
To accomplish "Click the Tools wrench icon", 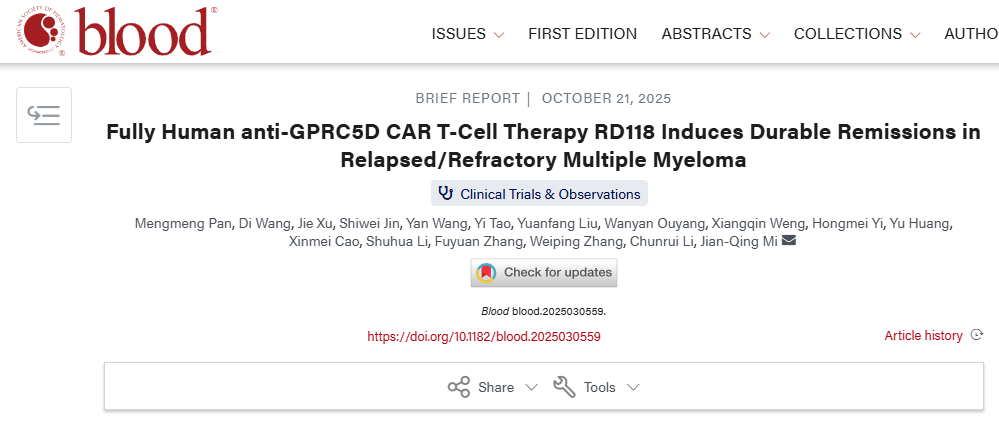I will (564, 387).
